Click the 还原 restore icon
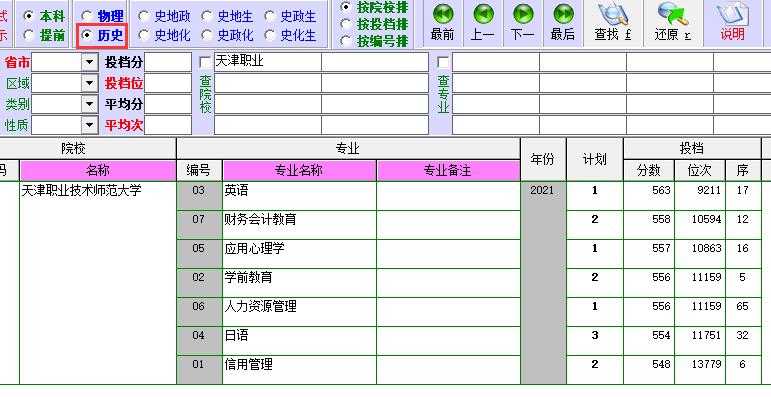The width and height of the screenshot is (771, 397). (x=673, y=23)
